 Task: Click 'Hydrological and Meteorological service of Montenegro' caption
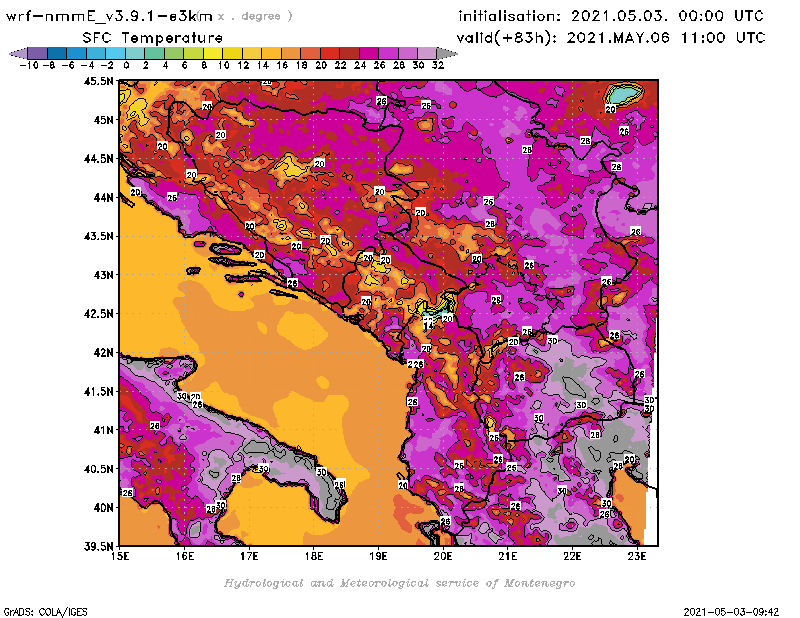click(x=399, y=583)
